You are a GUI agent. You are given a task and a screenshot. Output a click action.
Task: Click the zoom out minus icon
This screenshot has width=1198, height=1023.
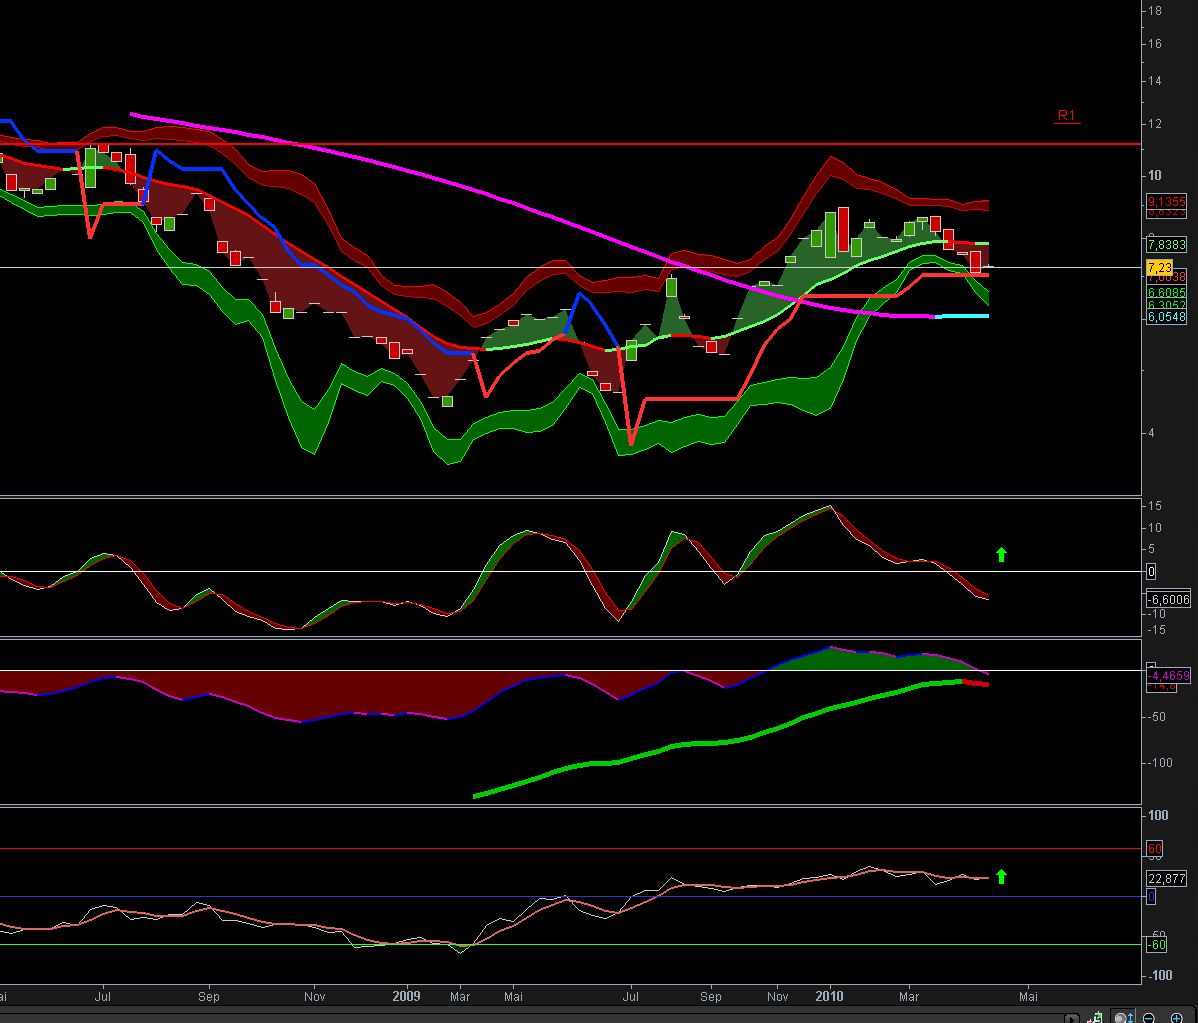(1148, 1018)
